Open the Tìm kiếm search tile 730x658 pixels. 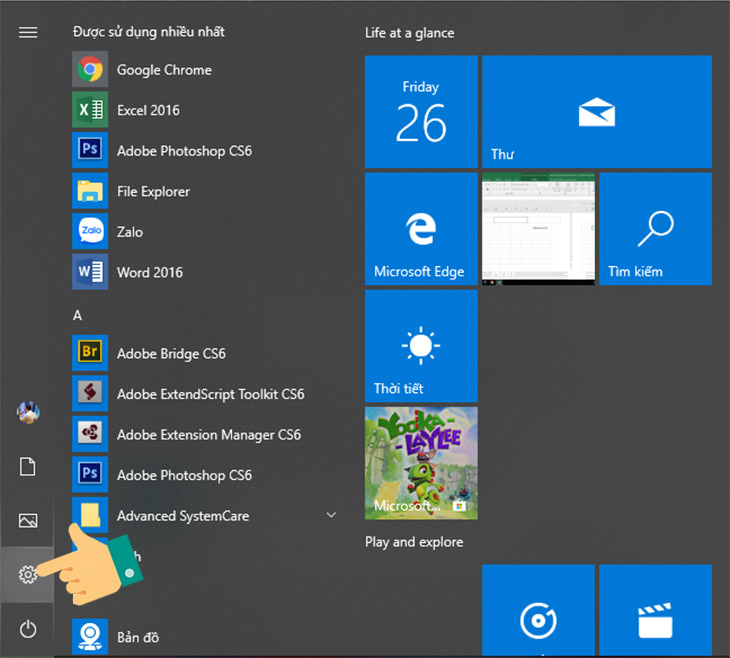pos(656,229)
